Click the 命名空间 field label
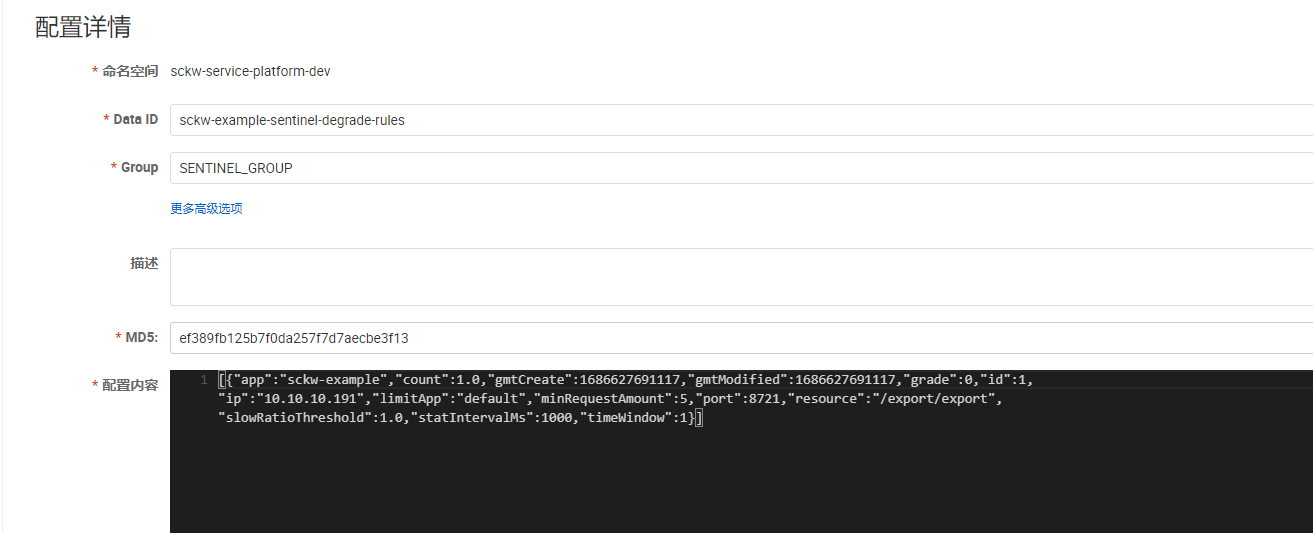The height and width of the screenshot is (533, 1313). pos(130,71)
